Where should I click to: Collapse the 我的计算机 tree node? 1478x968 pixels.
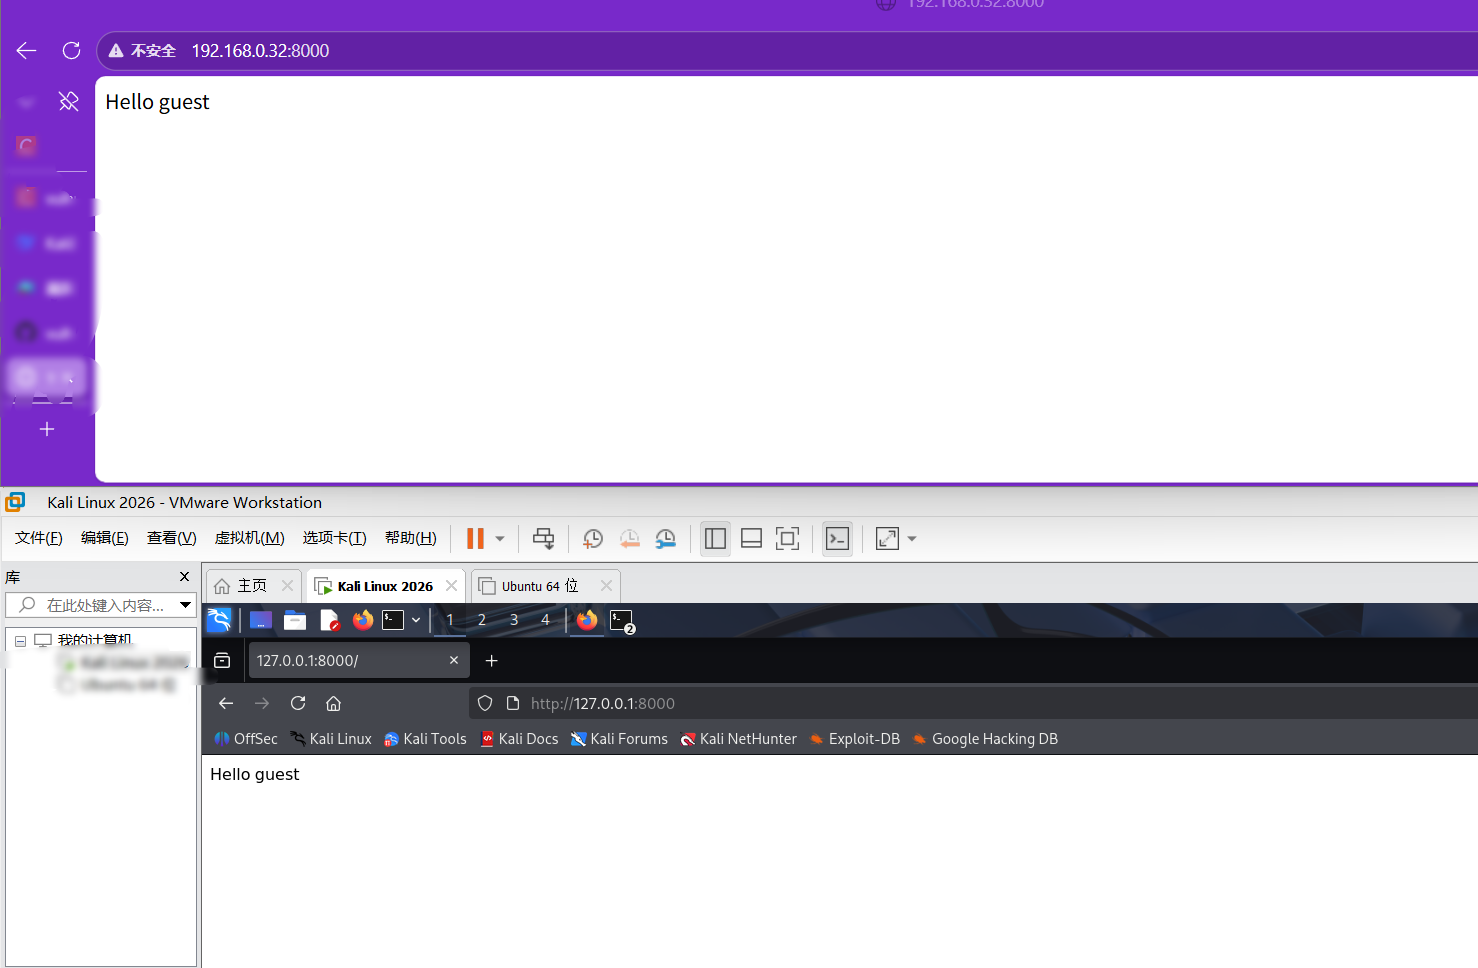pyautogui.click(x=19, y=640)
